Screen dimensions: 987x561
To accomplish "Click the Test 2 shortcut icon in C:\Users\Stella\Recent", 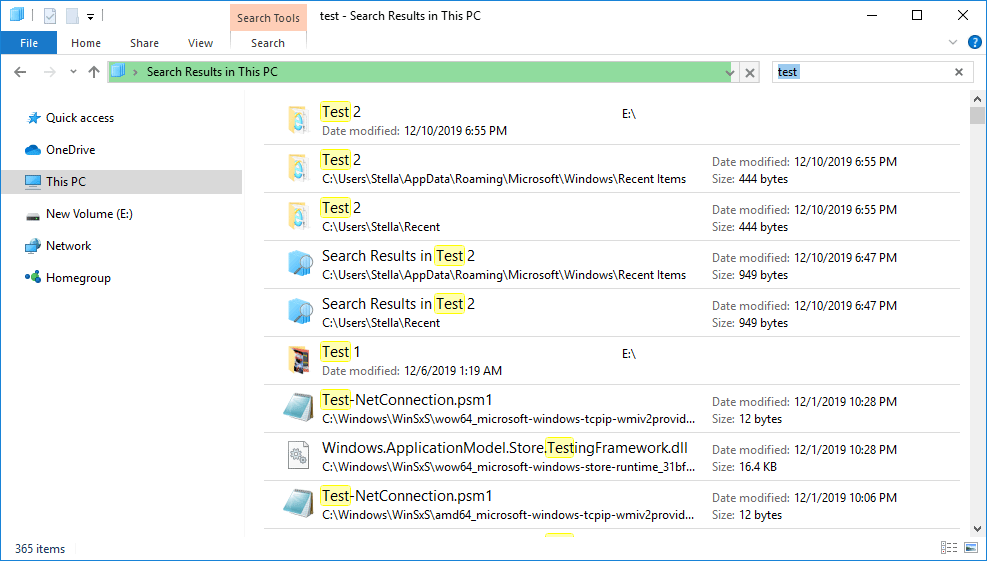I will 298,216.
